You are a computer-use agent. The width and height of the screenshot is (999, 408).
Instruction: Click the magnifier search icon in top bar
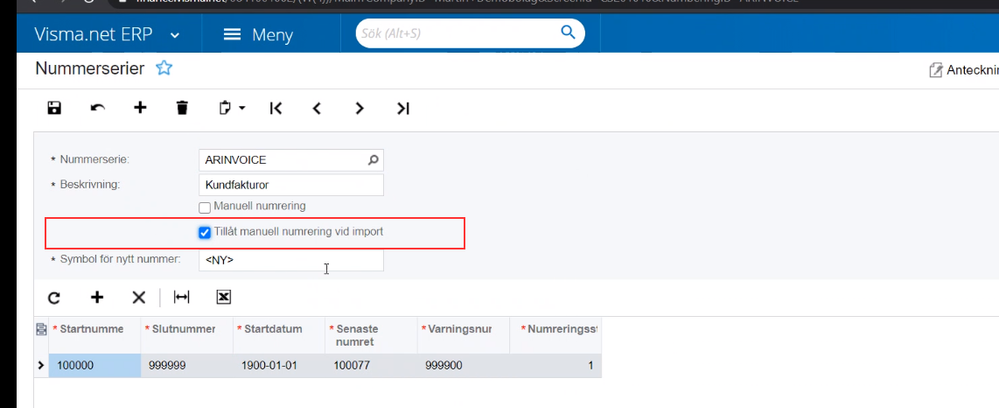pos(568,32)
